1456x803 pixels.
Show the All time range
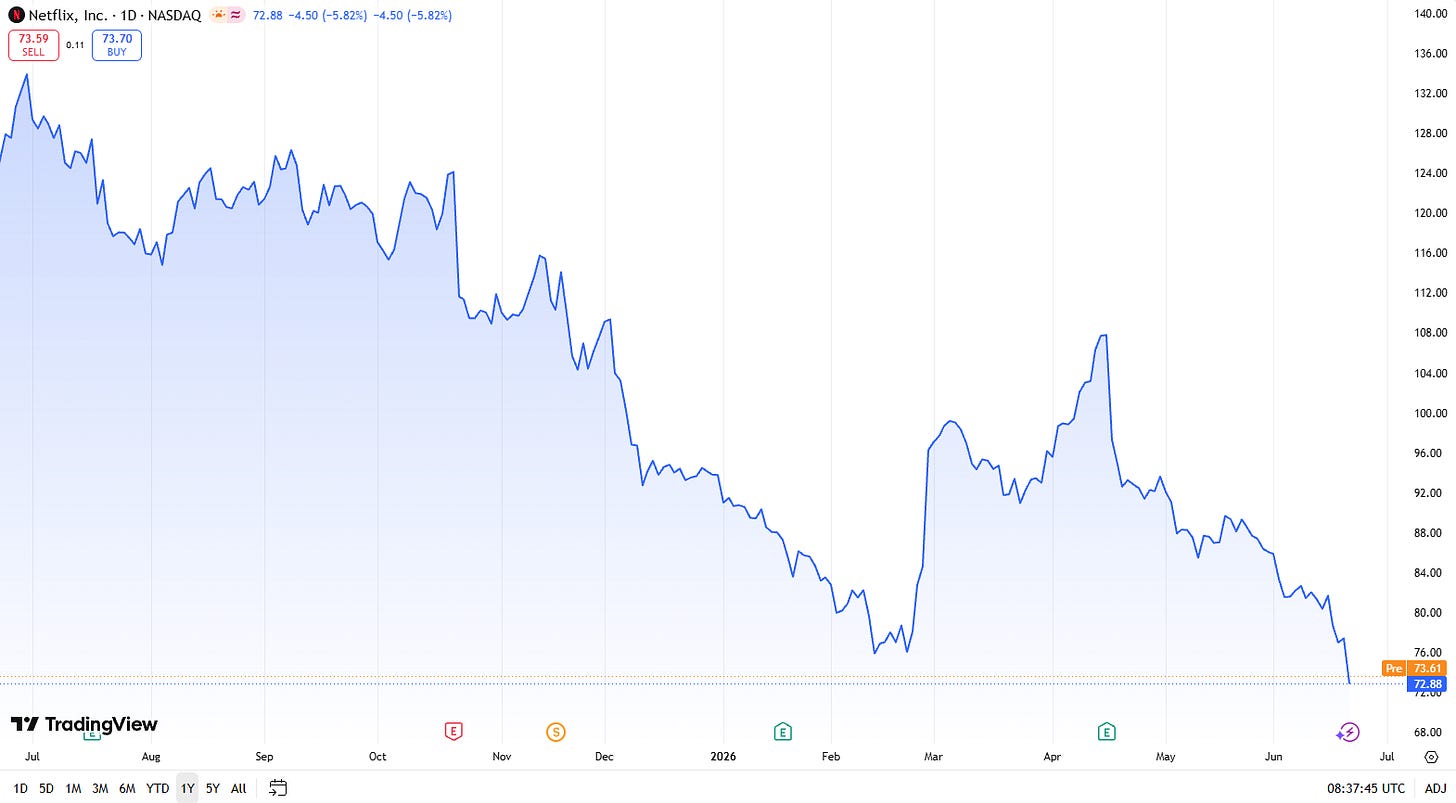[x=238, y=788]
